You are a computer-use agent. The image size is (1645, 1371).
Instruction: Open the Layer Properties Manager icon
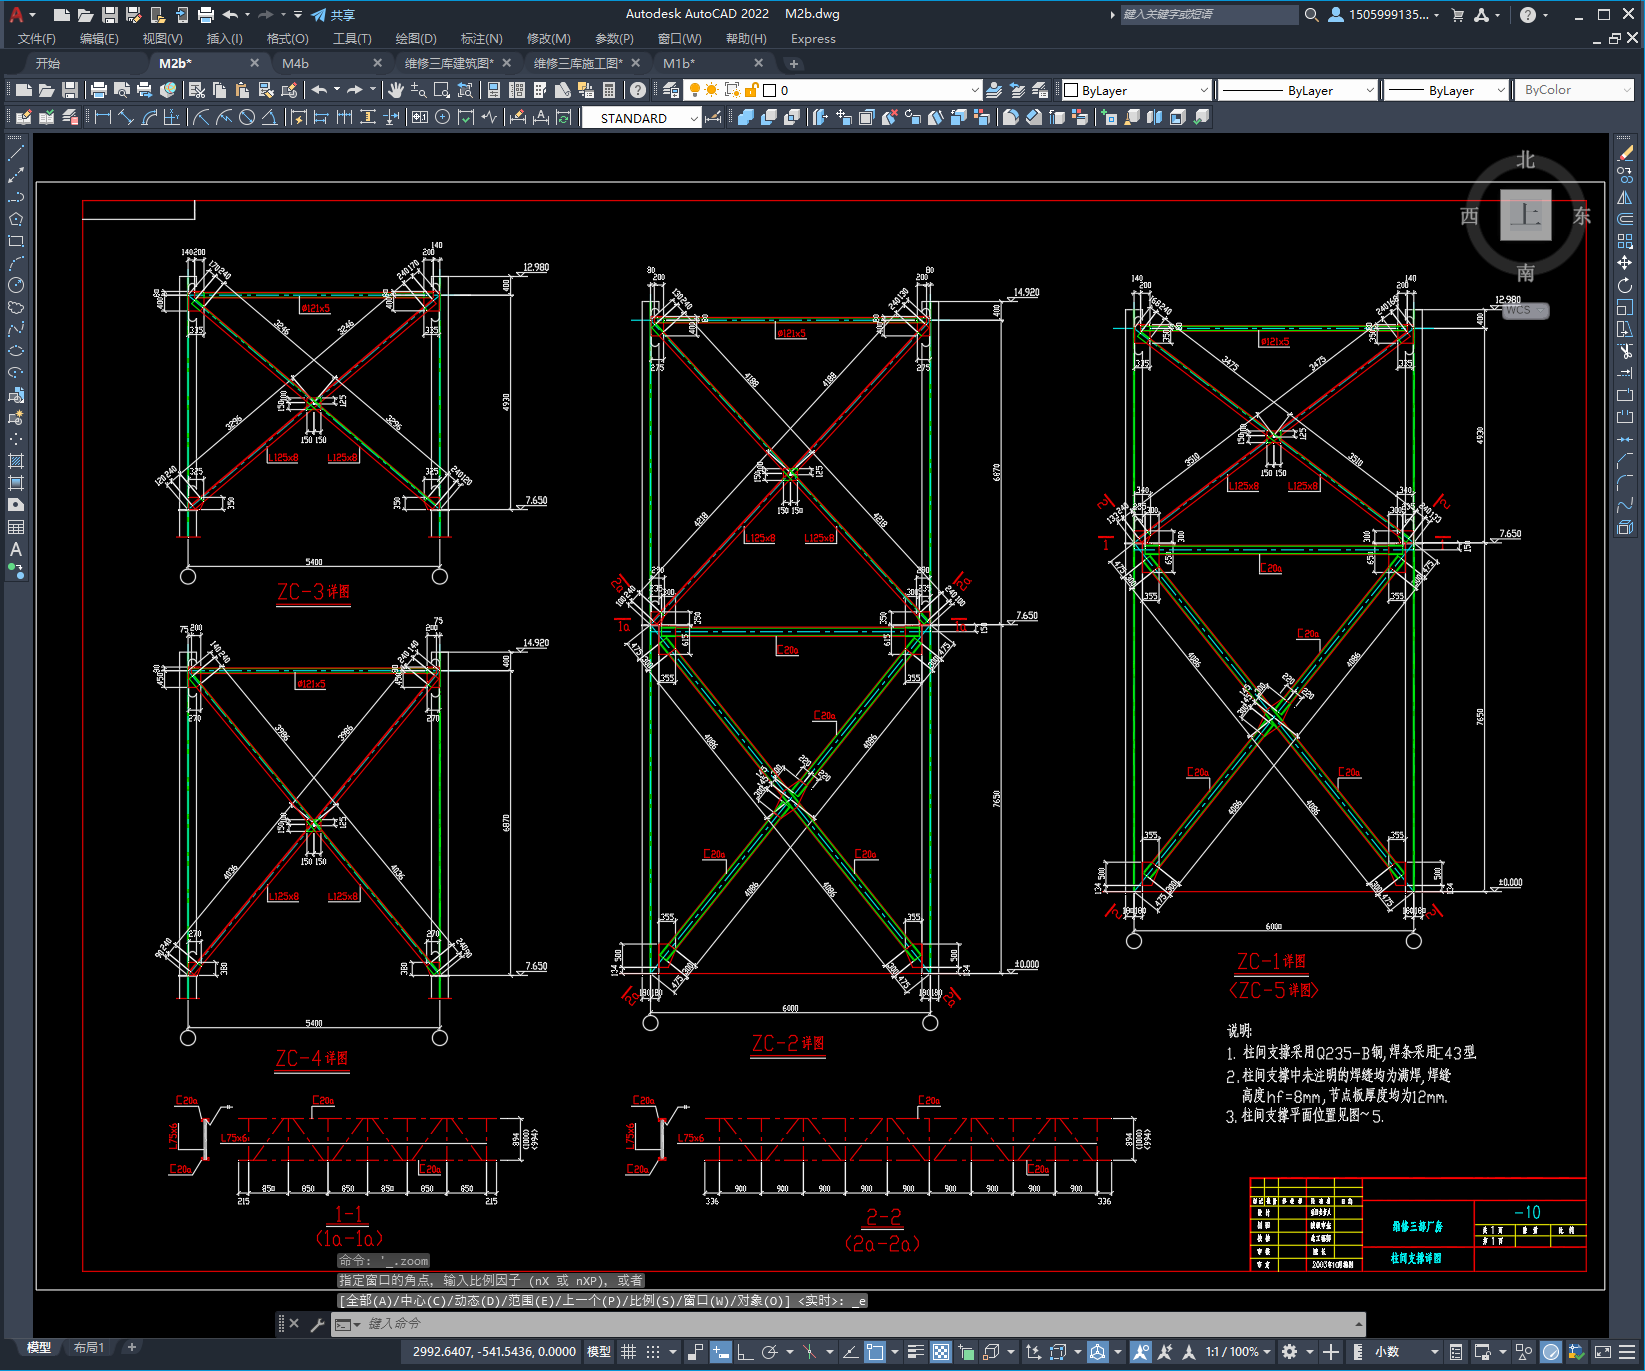[x=671, y=90]
